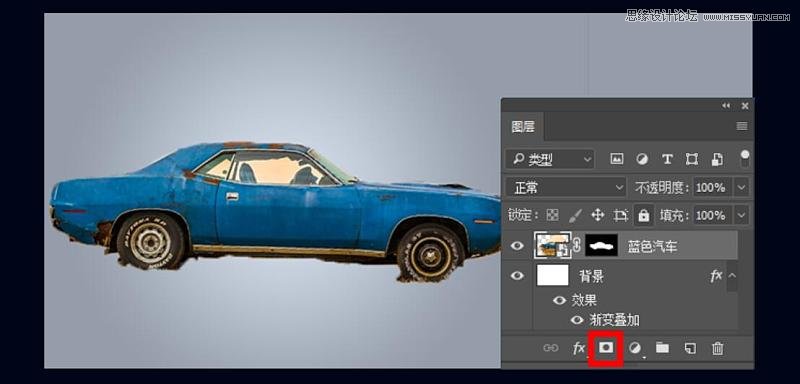Open the 正常 blend mode dropdown

coord(566,188)
